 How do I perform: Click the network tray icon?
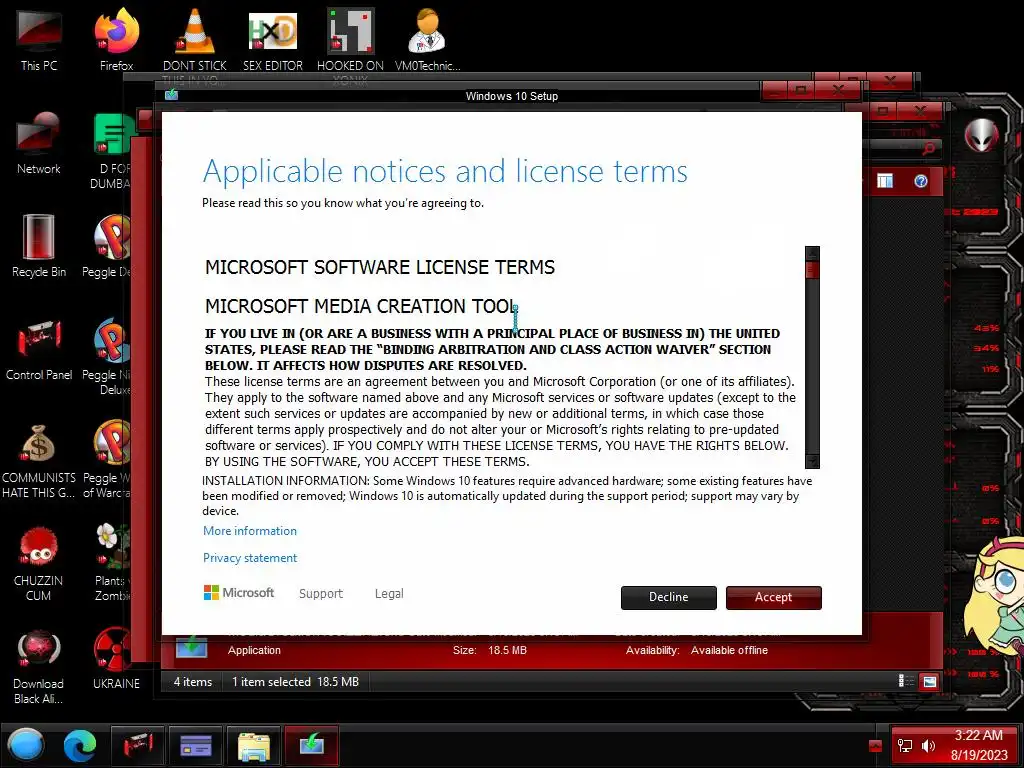[905, 746]
